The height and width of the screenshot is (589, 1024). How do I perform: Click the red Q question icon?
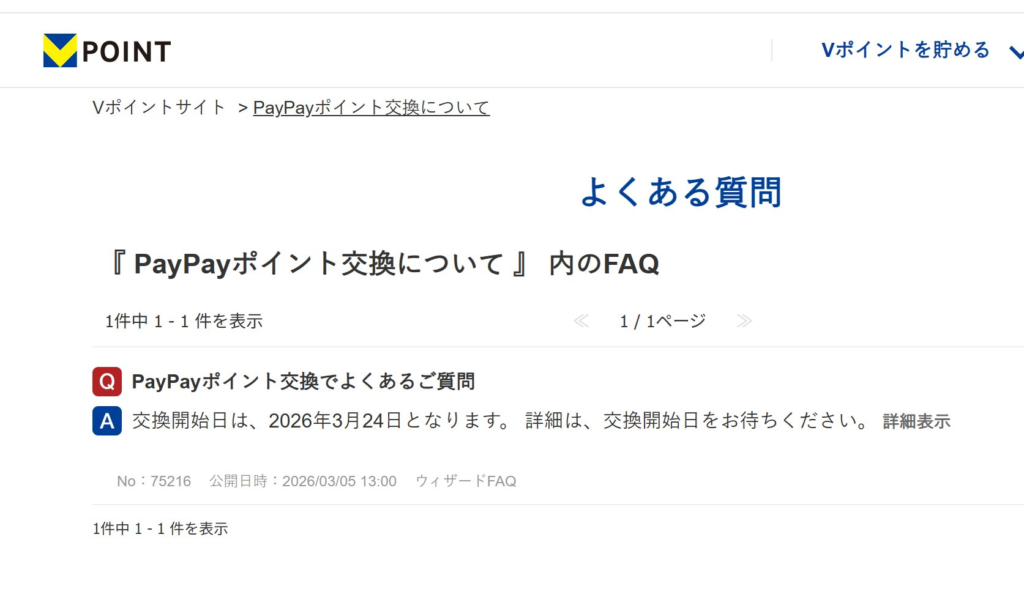pyautogui.click(x=107, y=381)
